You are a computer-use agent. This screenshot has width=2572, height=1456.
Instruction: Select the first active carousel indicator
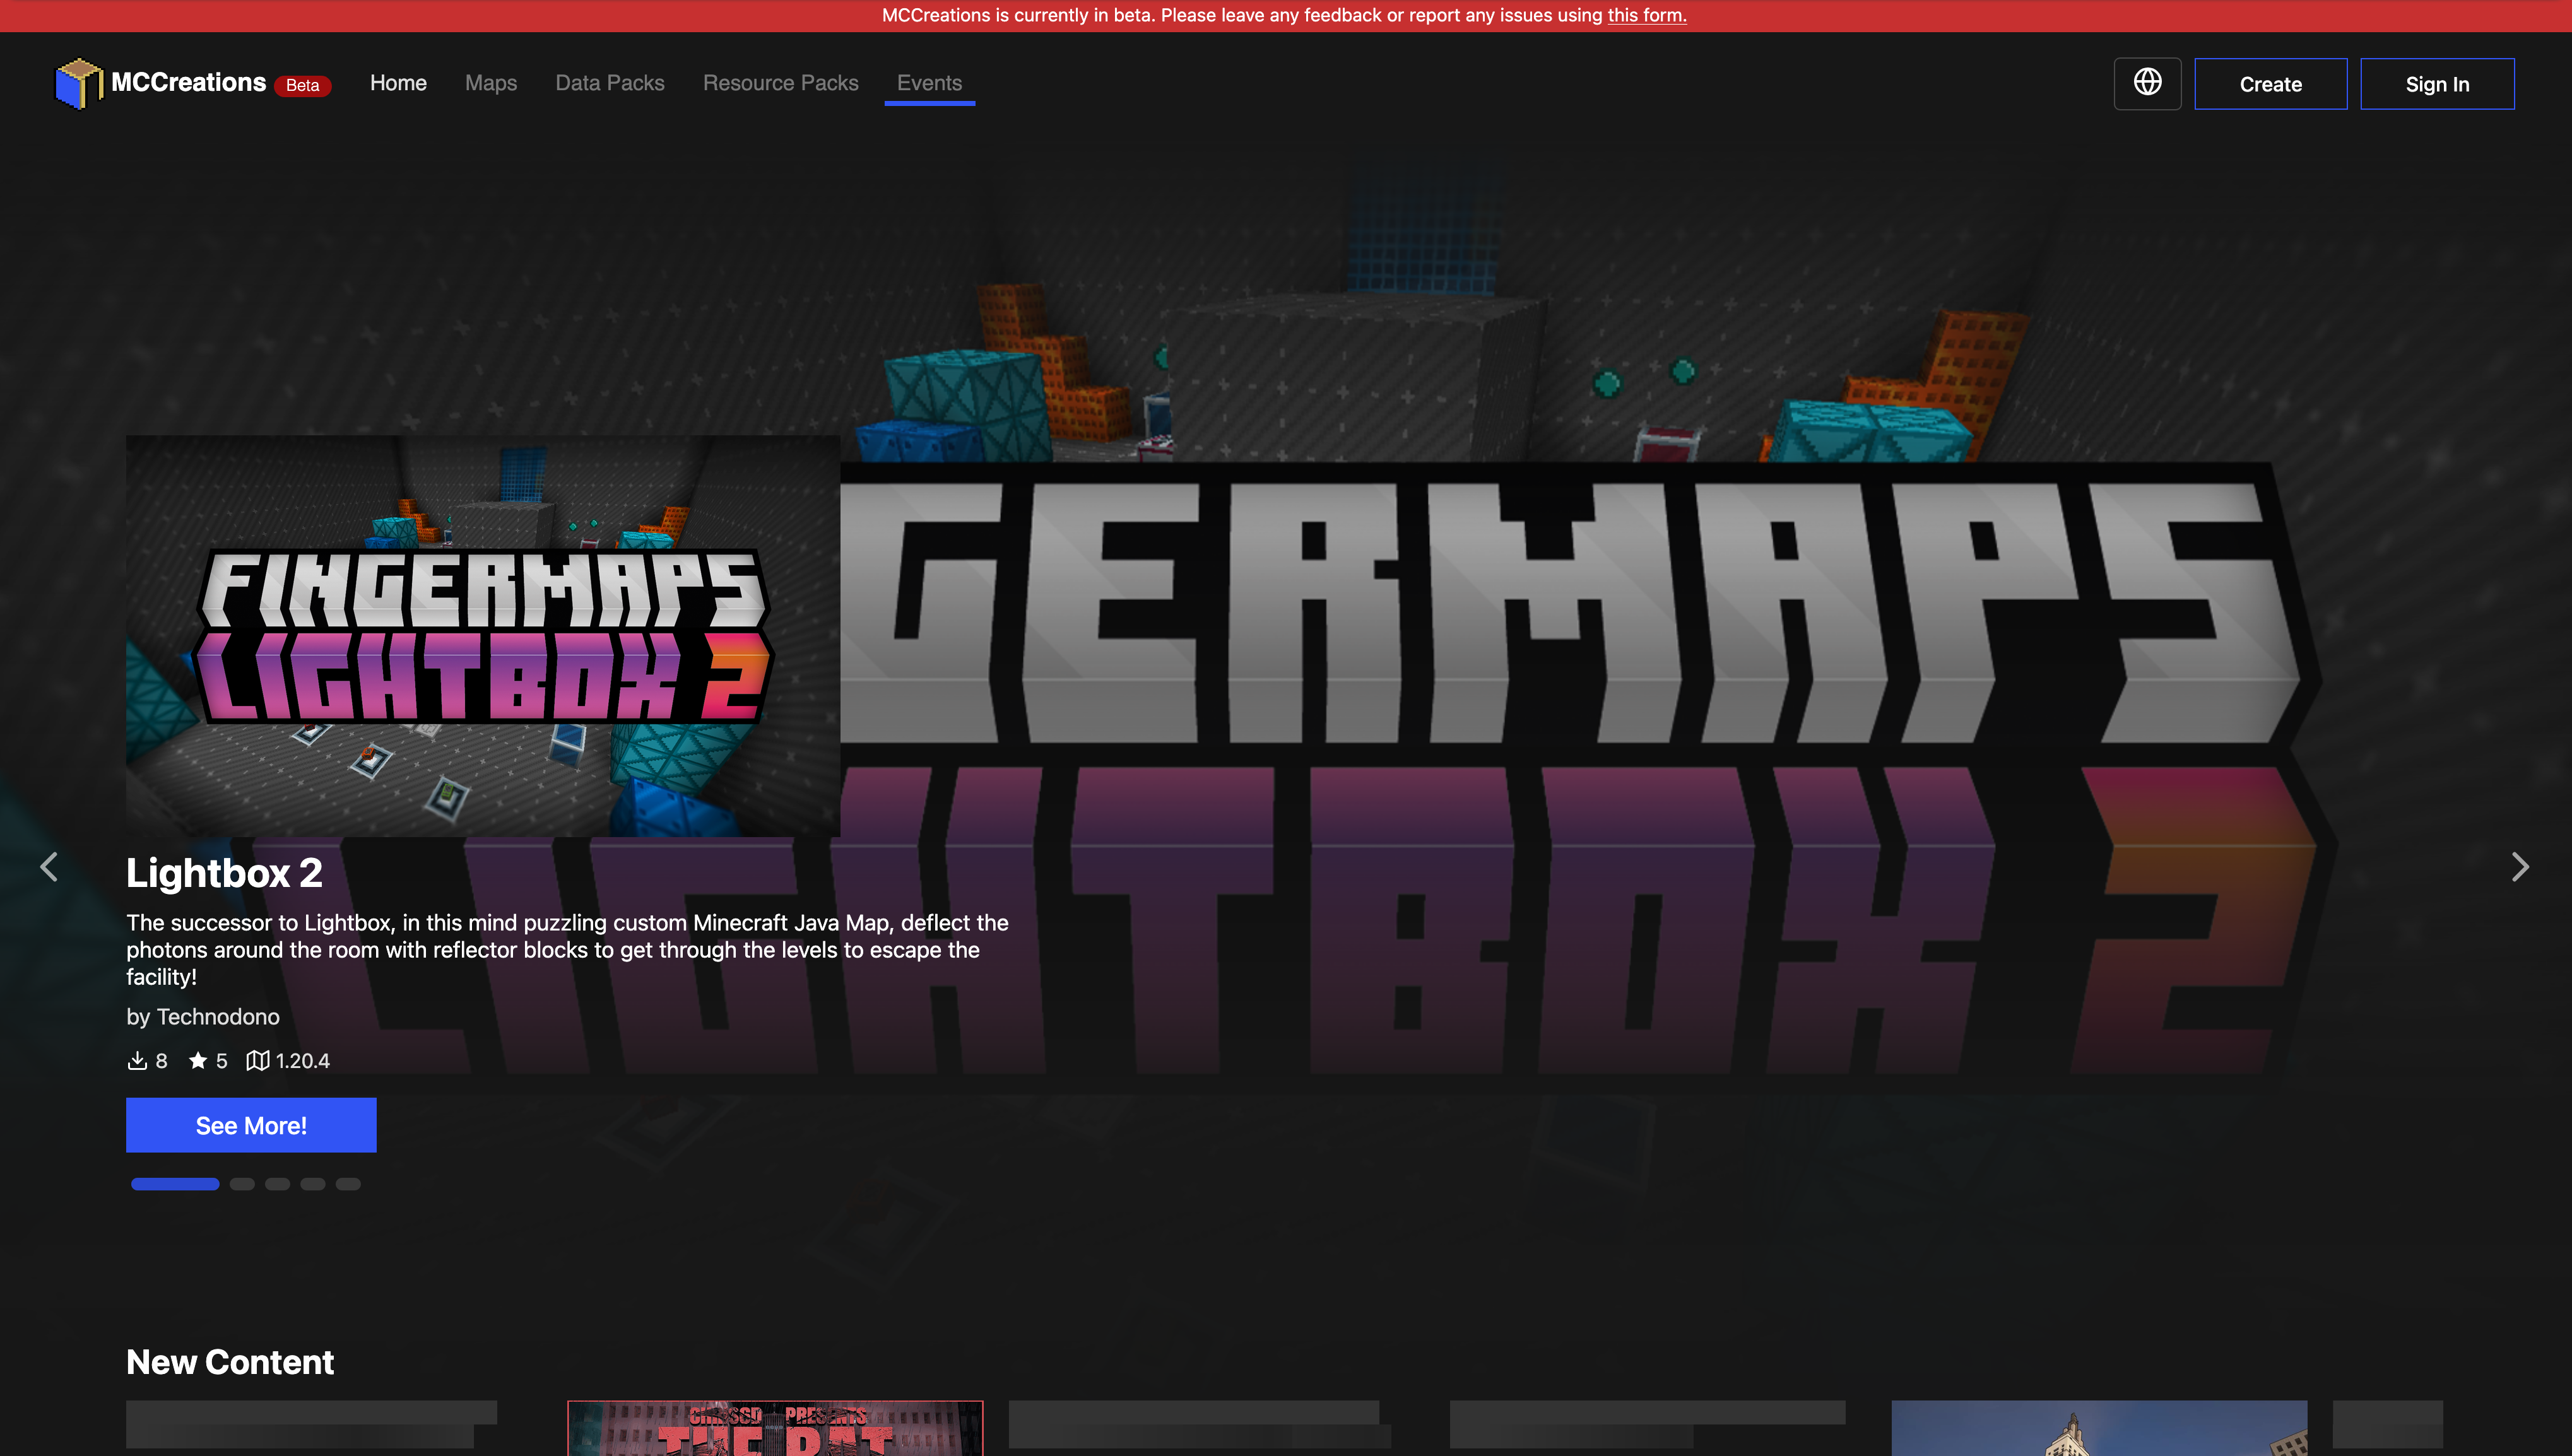[175, 1184]
